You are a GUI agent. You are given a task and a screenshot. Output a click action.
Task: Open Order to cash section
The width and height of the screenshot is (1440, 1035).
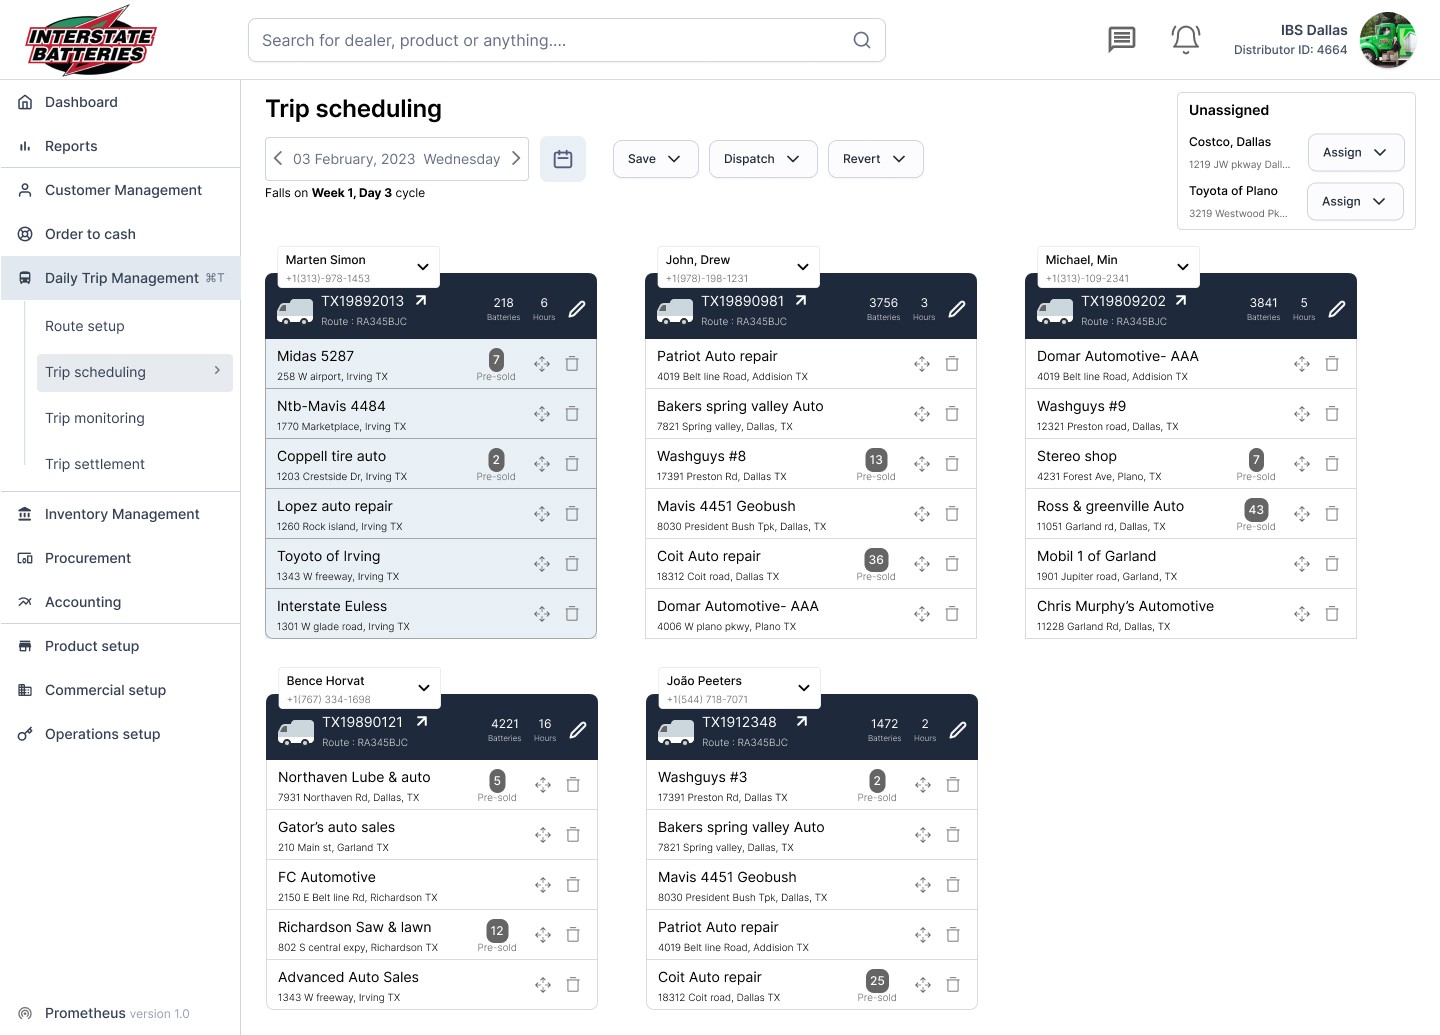click(x=120, y=234)
